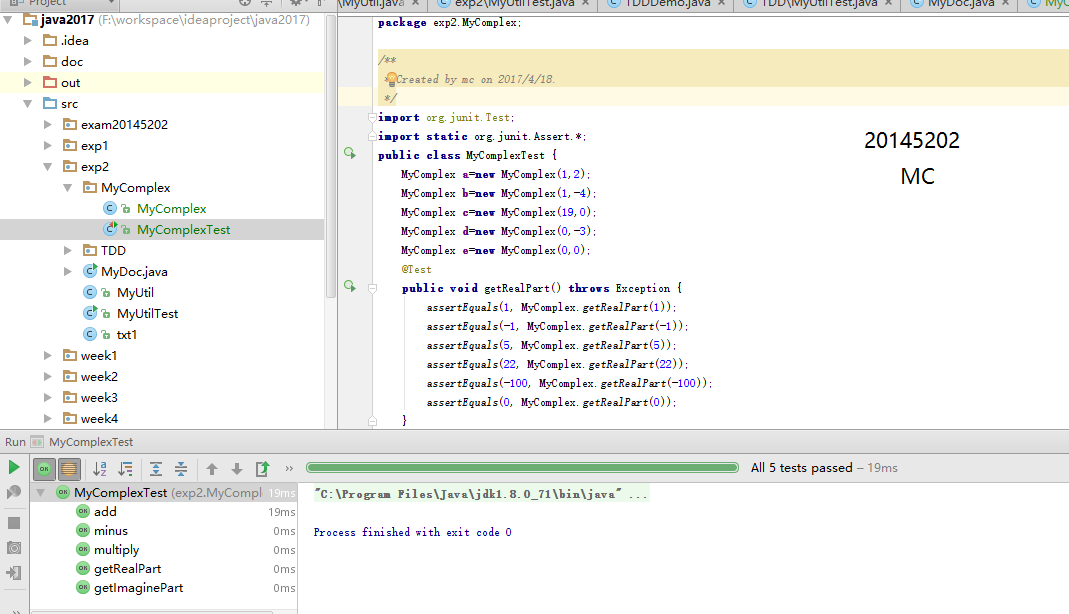
Task: Click the out folder icon
Action: pos(50,82)
